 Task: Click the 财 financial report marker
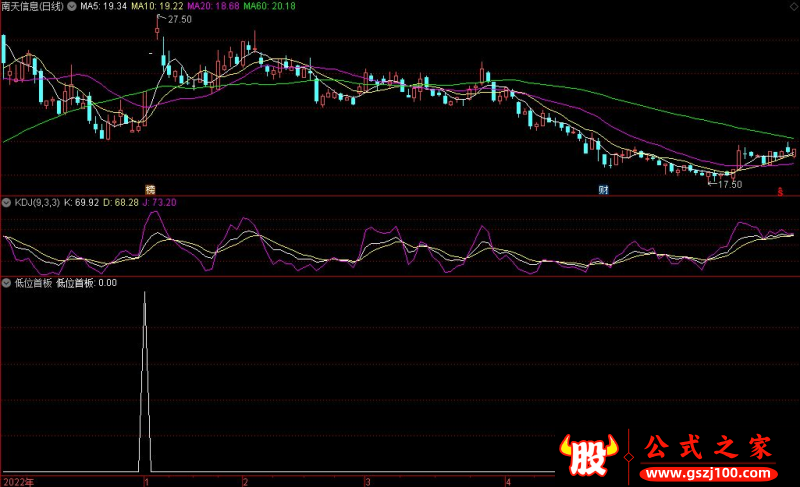click(604, 188)
